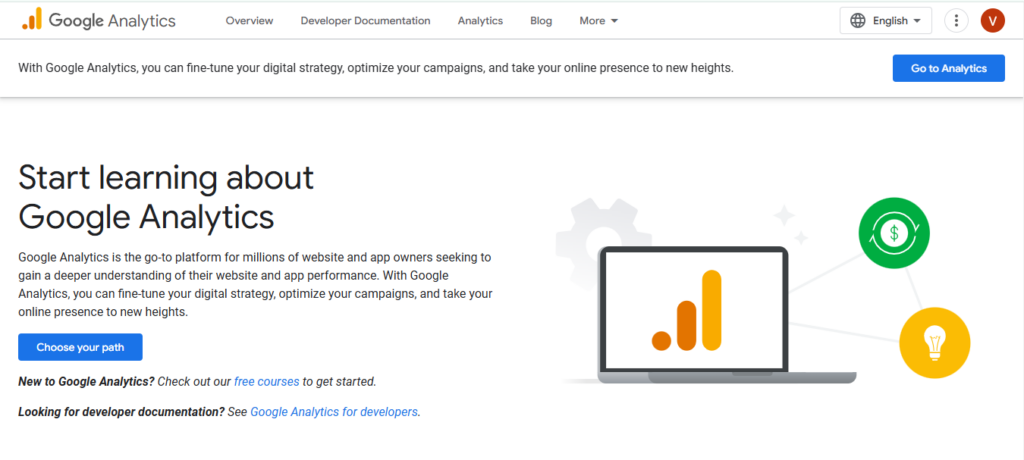The height and width of the screenshot is (460, 1024).
Task: Go to Developer Documentation nav item
Action: 365,21
